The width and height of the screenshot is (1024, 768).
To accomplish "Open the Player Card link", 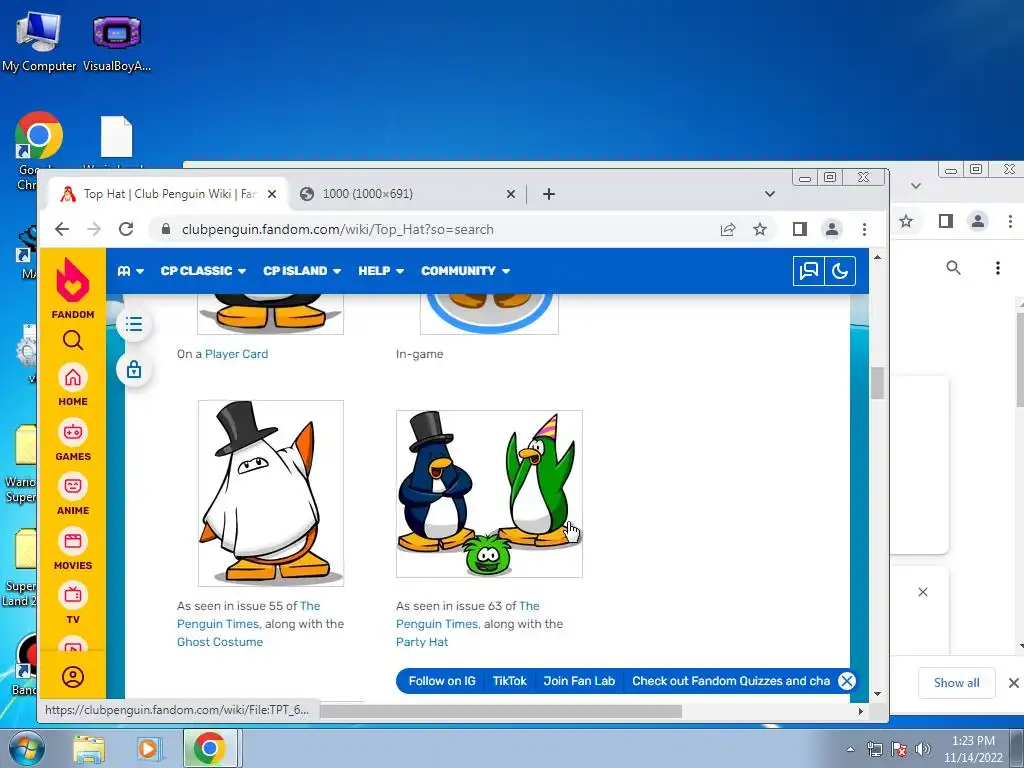I will [236, 354].
